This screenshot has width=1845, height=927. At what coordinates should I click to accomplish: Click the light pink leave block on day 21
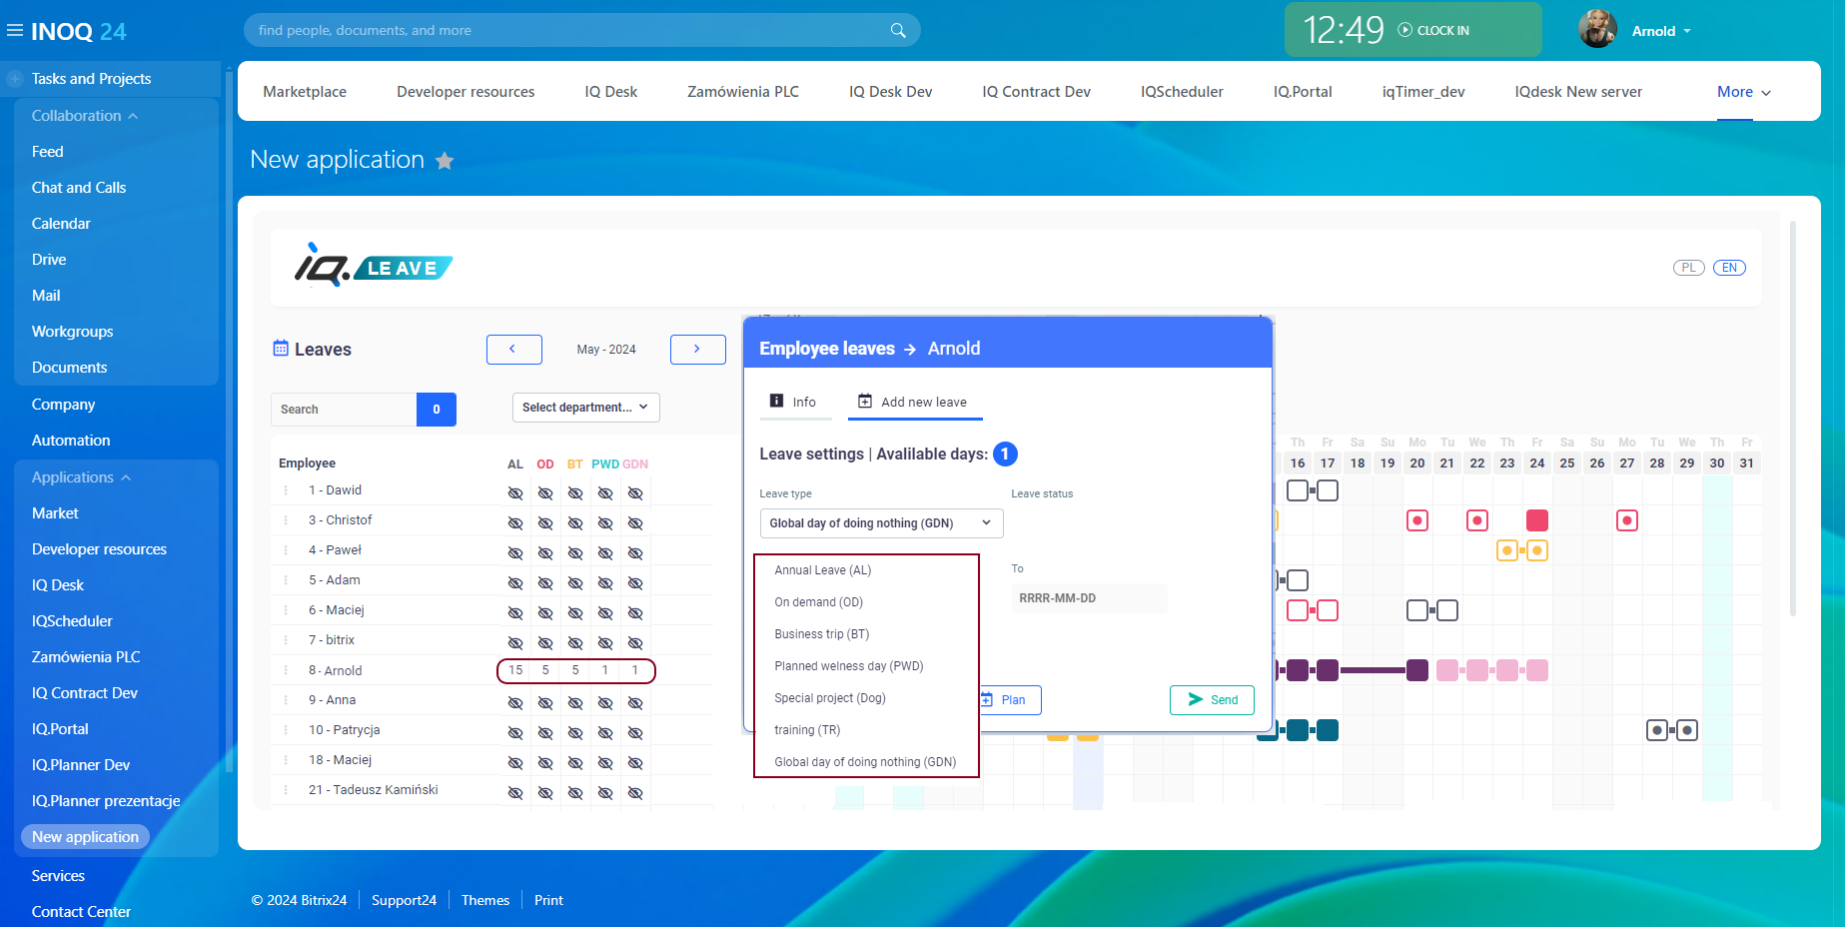(1447, 670)
